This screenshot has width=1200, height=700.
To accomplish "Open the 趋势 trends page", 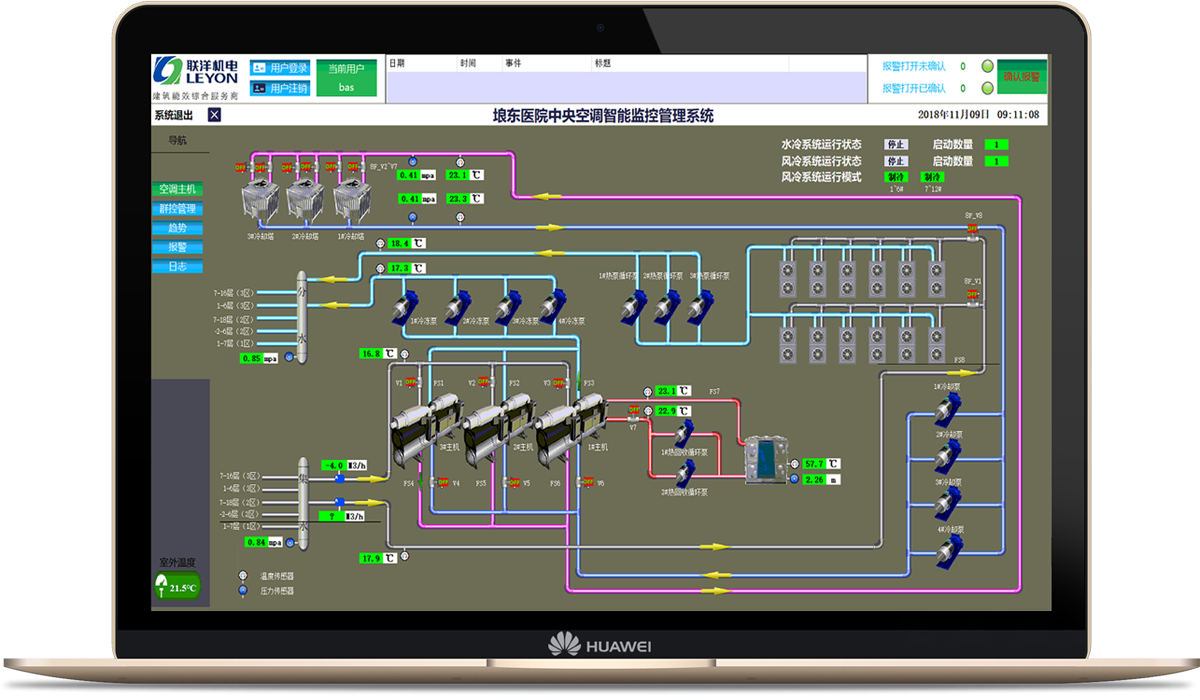I will tap(178, 228).
